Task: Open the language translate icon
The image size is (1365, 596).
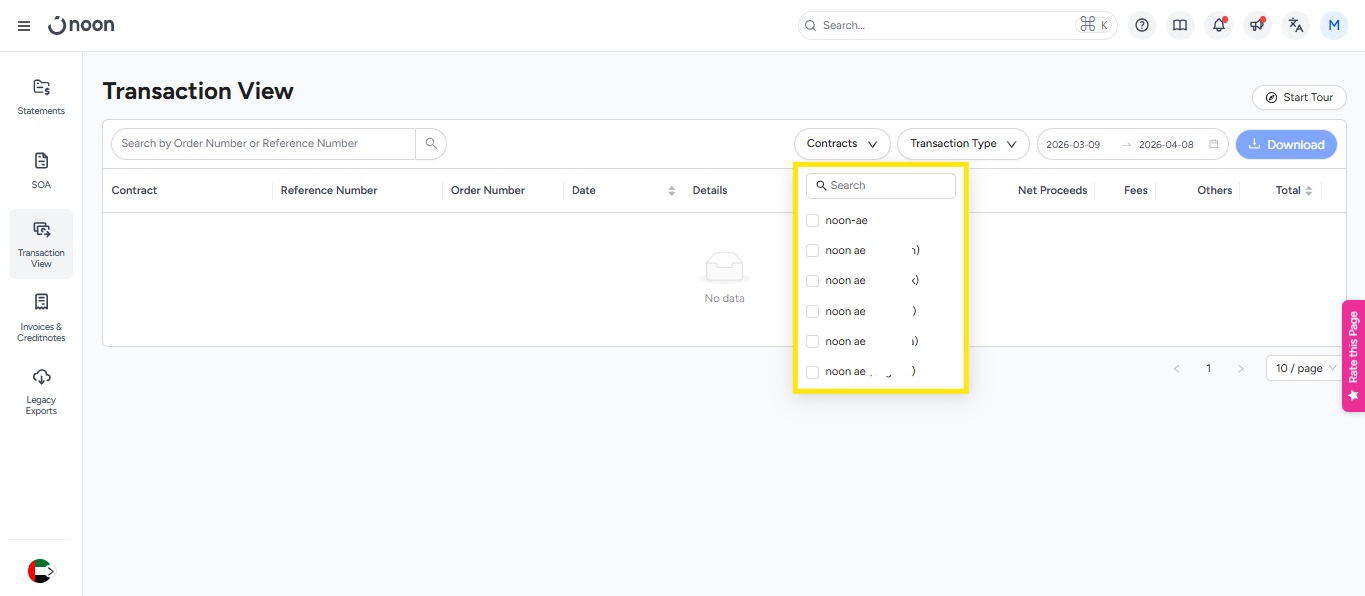Action: click(1296, 26)
